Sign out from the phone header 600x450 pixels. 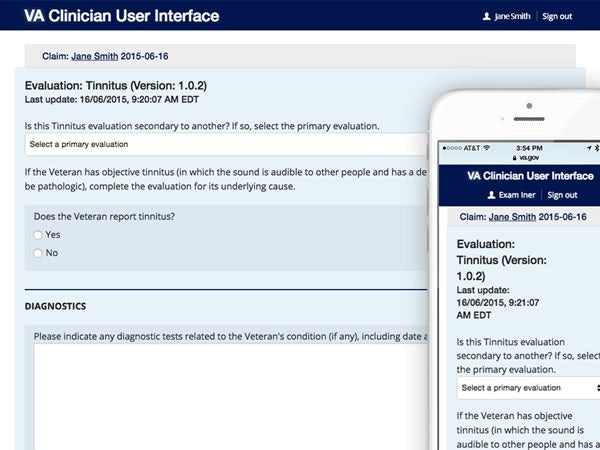pos(562,195)
